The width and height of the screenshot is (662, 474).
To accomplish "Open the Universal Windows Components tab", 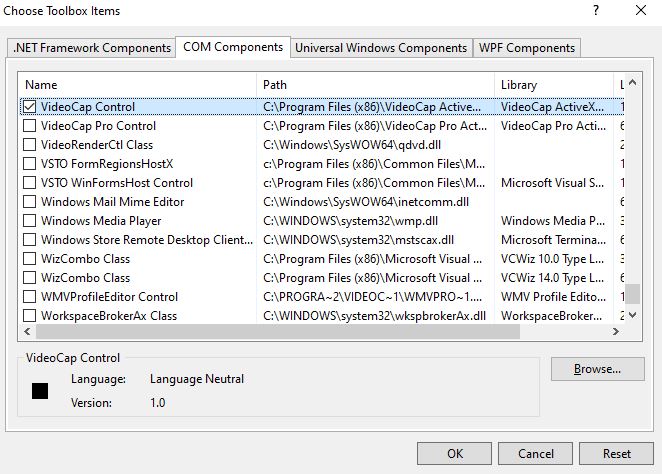I will click(x=381, y=48).
